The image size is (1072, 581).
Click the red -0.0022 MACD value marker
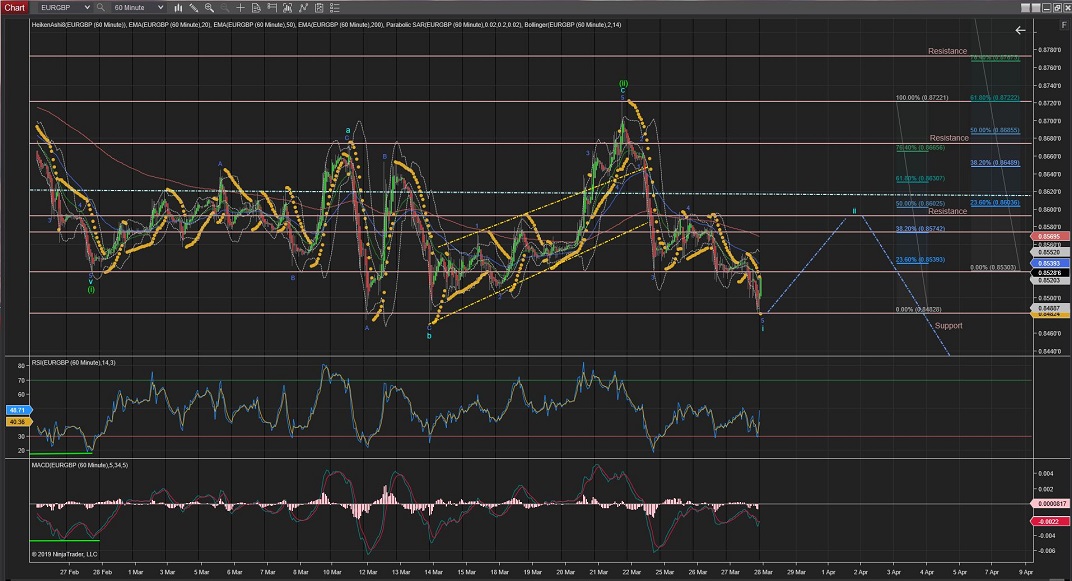pyautogui.click(x=1051, y=521)
